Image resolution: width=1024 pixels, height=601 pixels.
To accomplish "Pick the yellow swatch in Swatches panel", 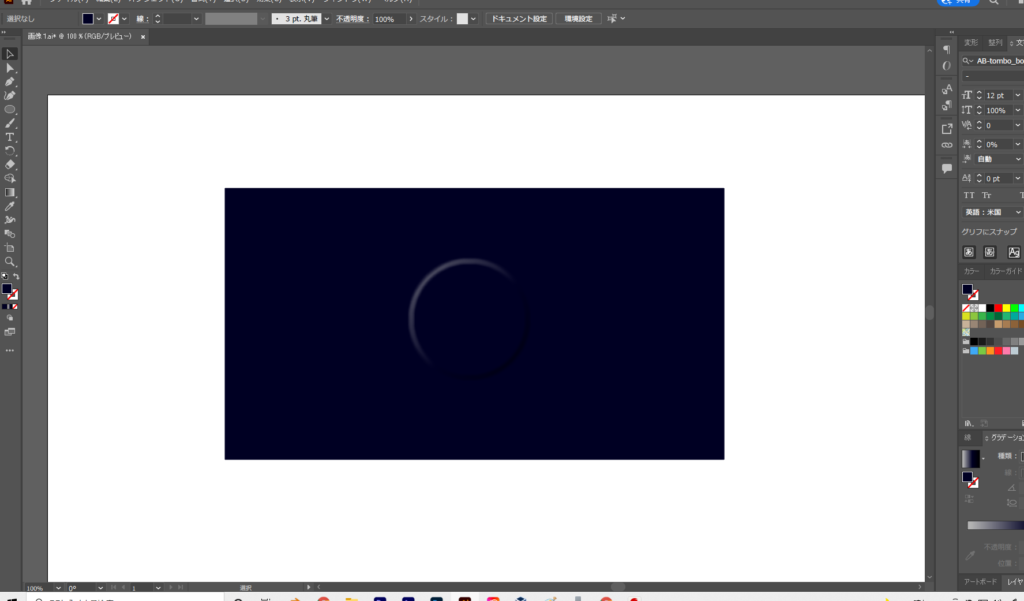I will click(1006, 308).
